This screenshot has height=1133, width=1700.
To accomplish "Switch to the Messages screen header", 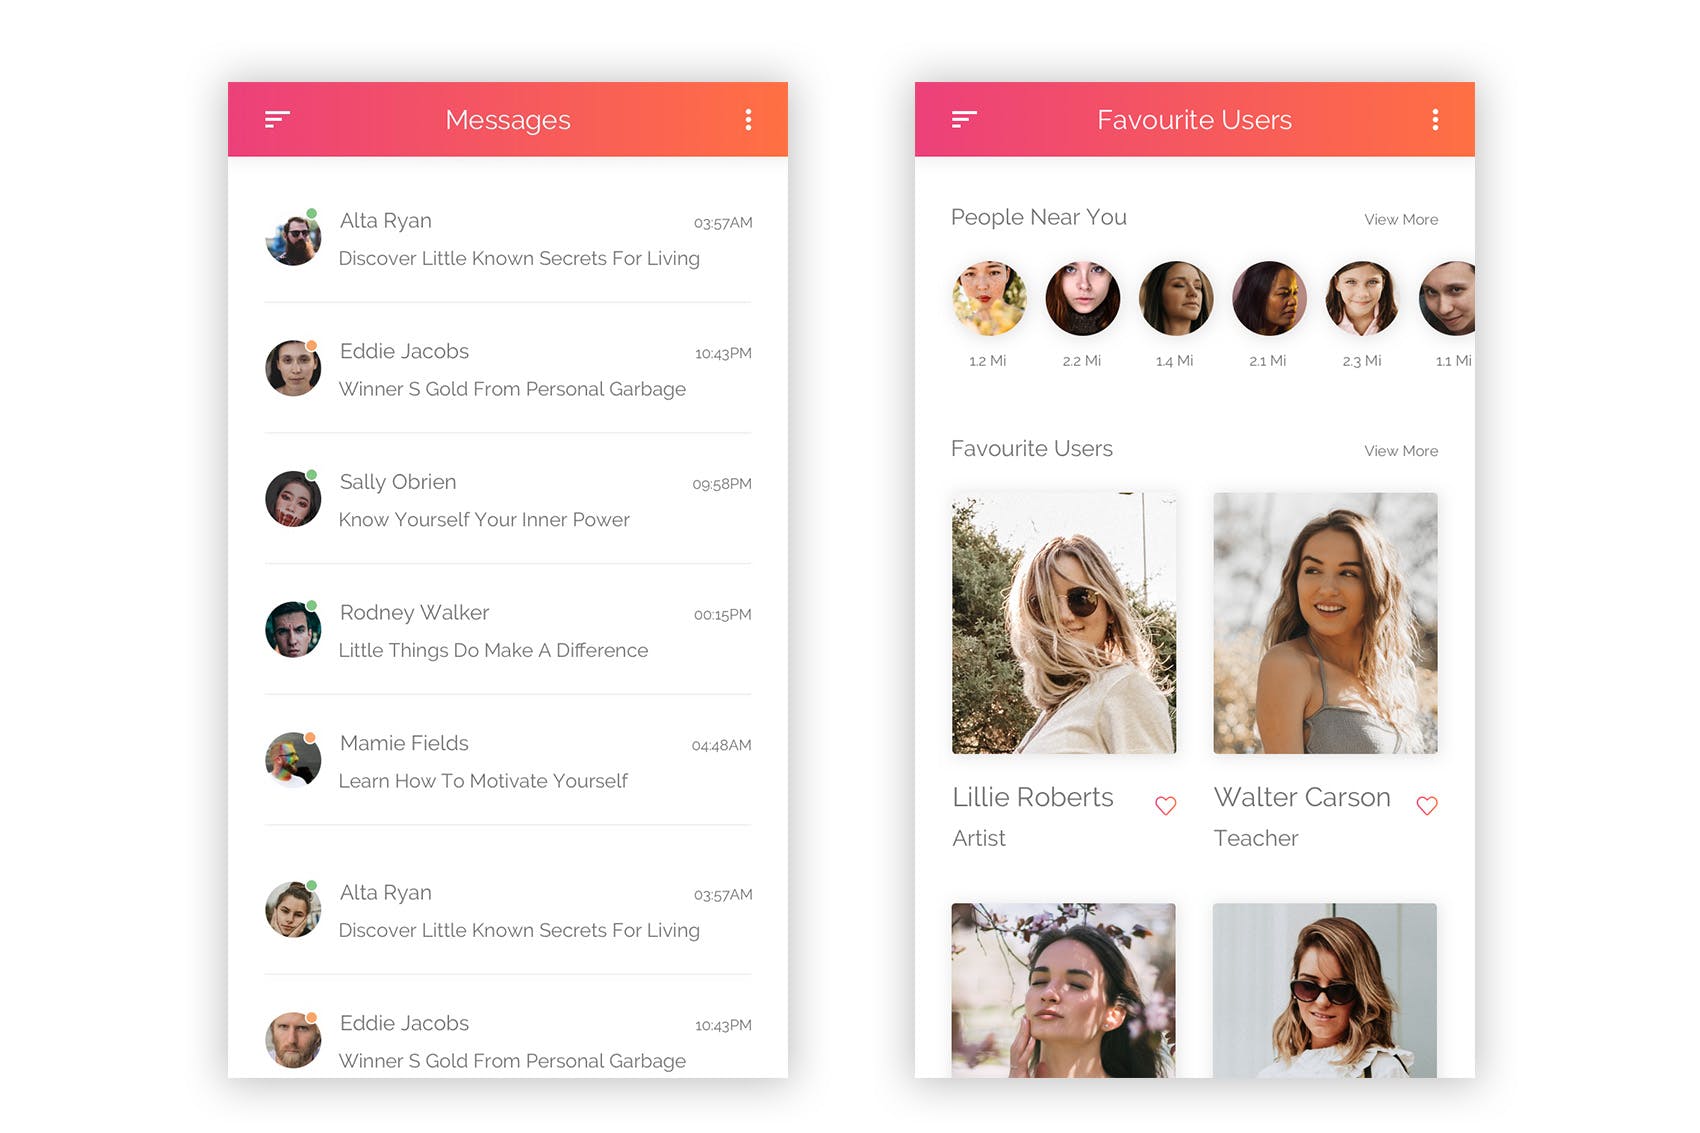I will (508, 119).
